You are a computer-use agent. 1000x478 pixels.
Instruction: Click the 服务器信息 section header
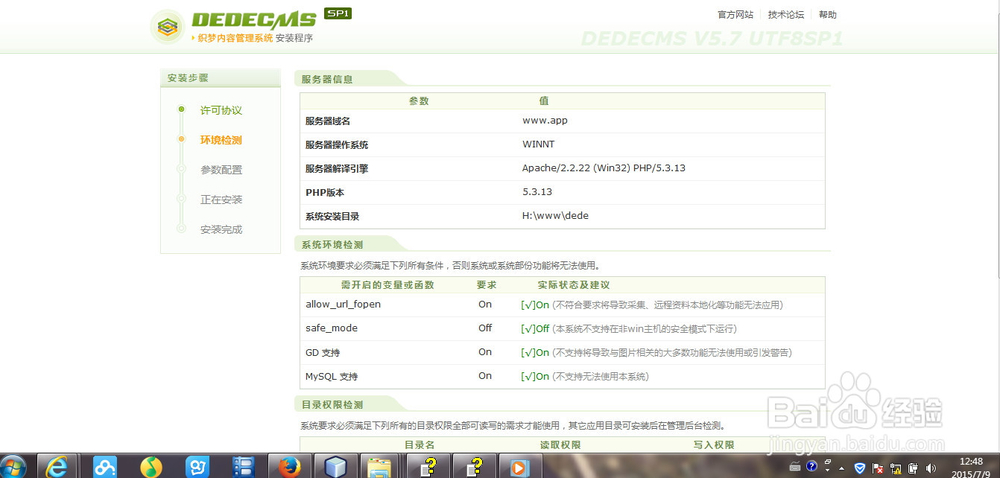327,80
